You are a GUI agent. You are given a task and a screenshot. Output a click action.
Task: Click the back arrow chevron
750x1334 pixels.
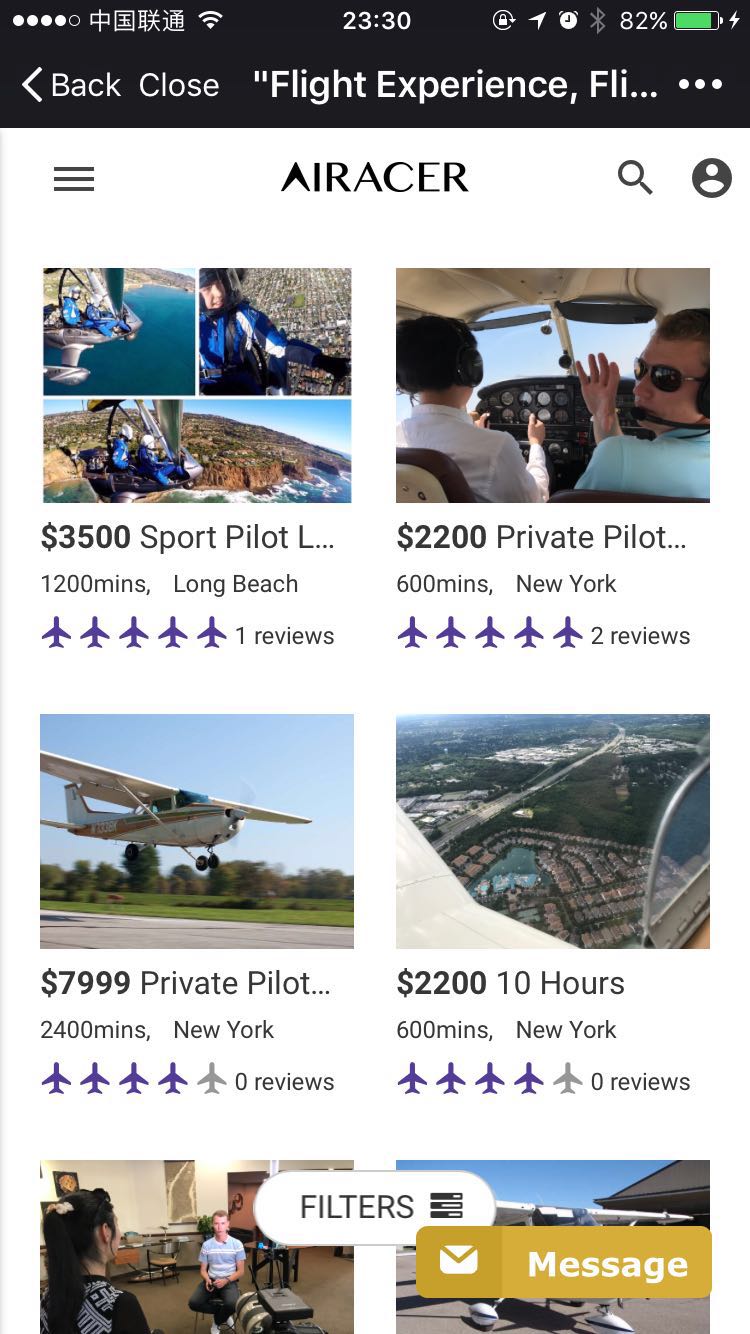32,85
